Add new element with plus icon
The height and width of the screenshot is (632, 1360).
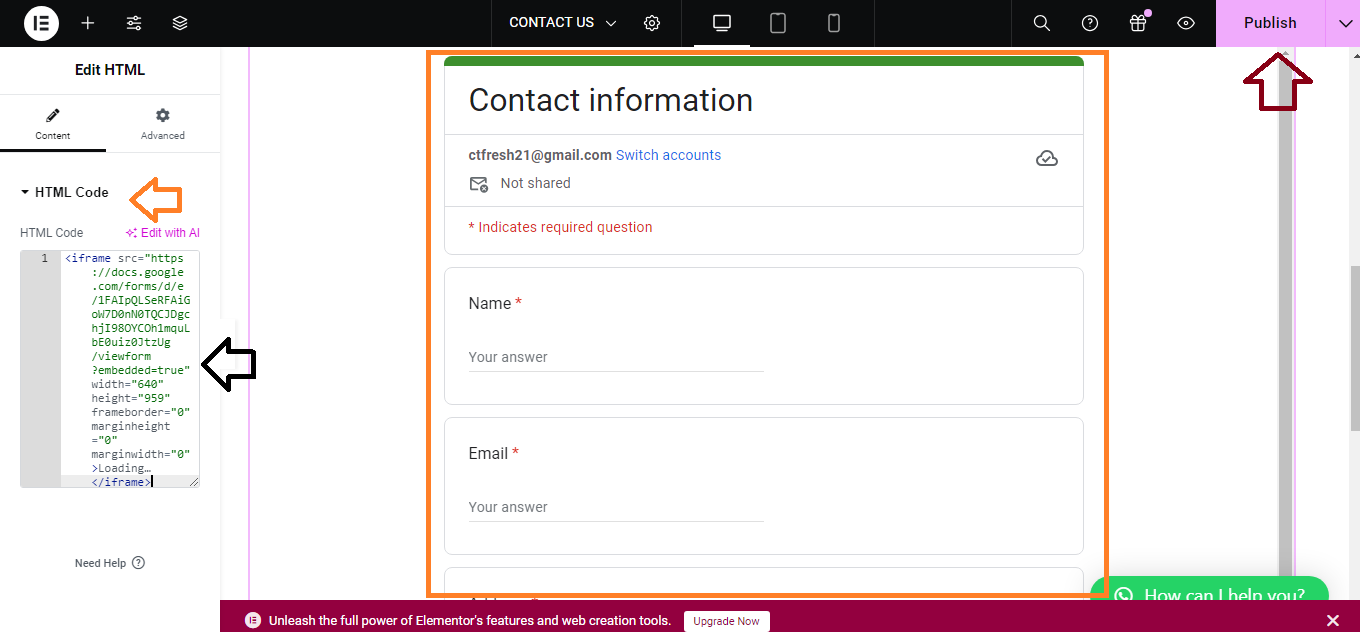coord(88,23)
